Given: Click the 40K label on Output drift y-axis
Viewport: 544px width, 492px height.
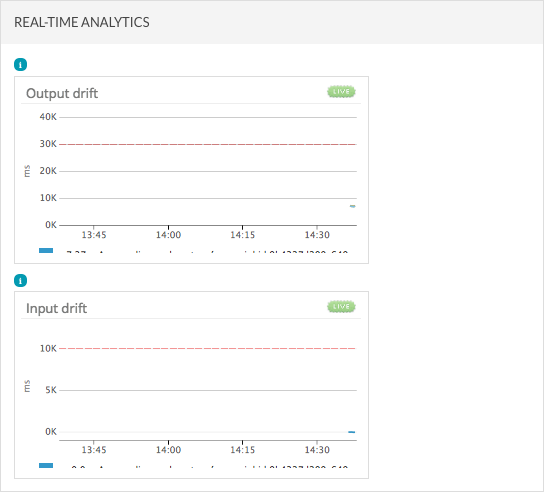Looking at the screenshot, I should [48, 117].
